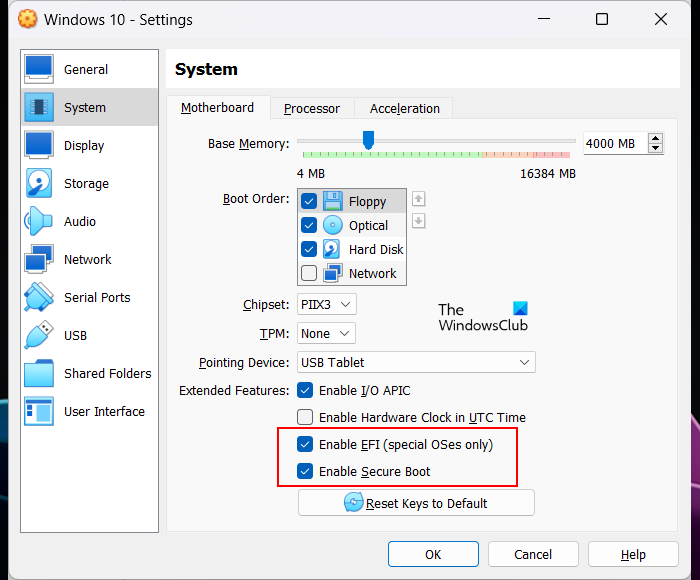Image resolution: width=700 pixels, height=580 pixels.
Task: Select the Hard Disk row in Boot Order
Action: tap(352, 249)
